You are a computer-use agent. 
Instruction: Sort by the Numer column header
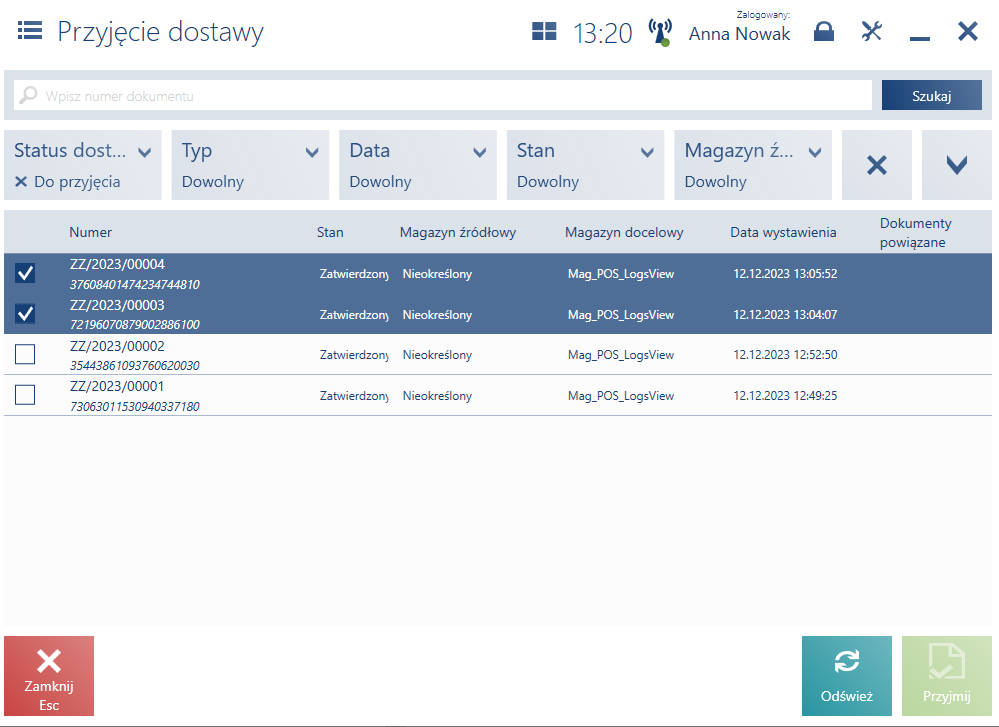(x=90, y=233)
